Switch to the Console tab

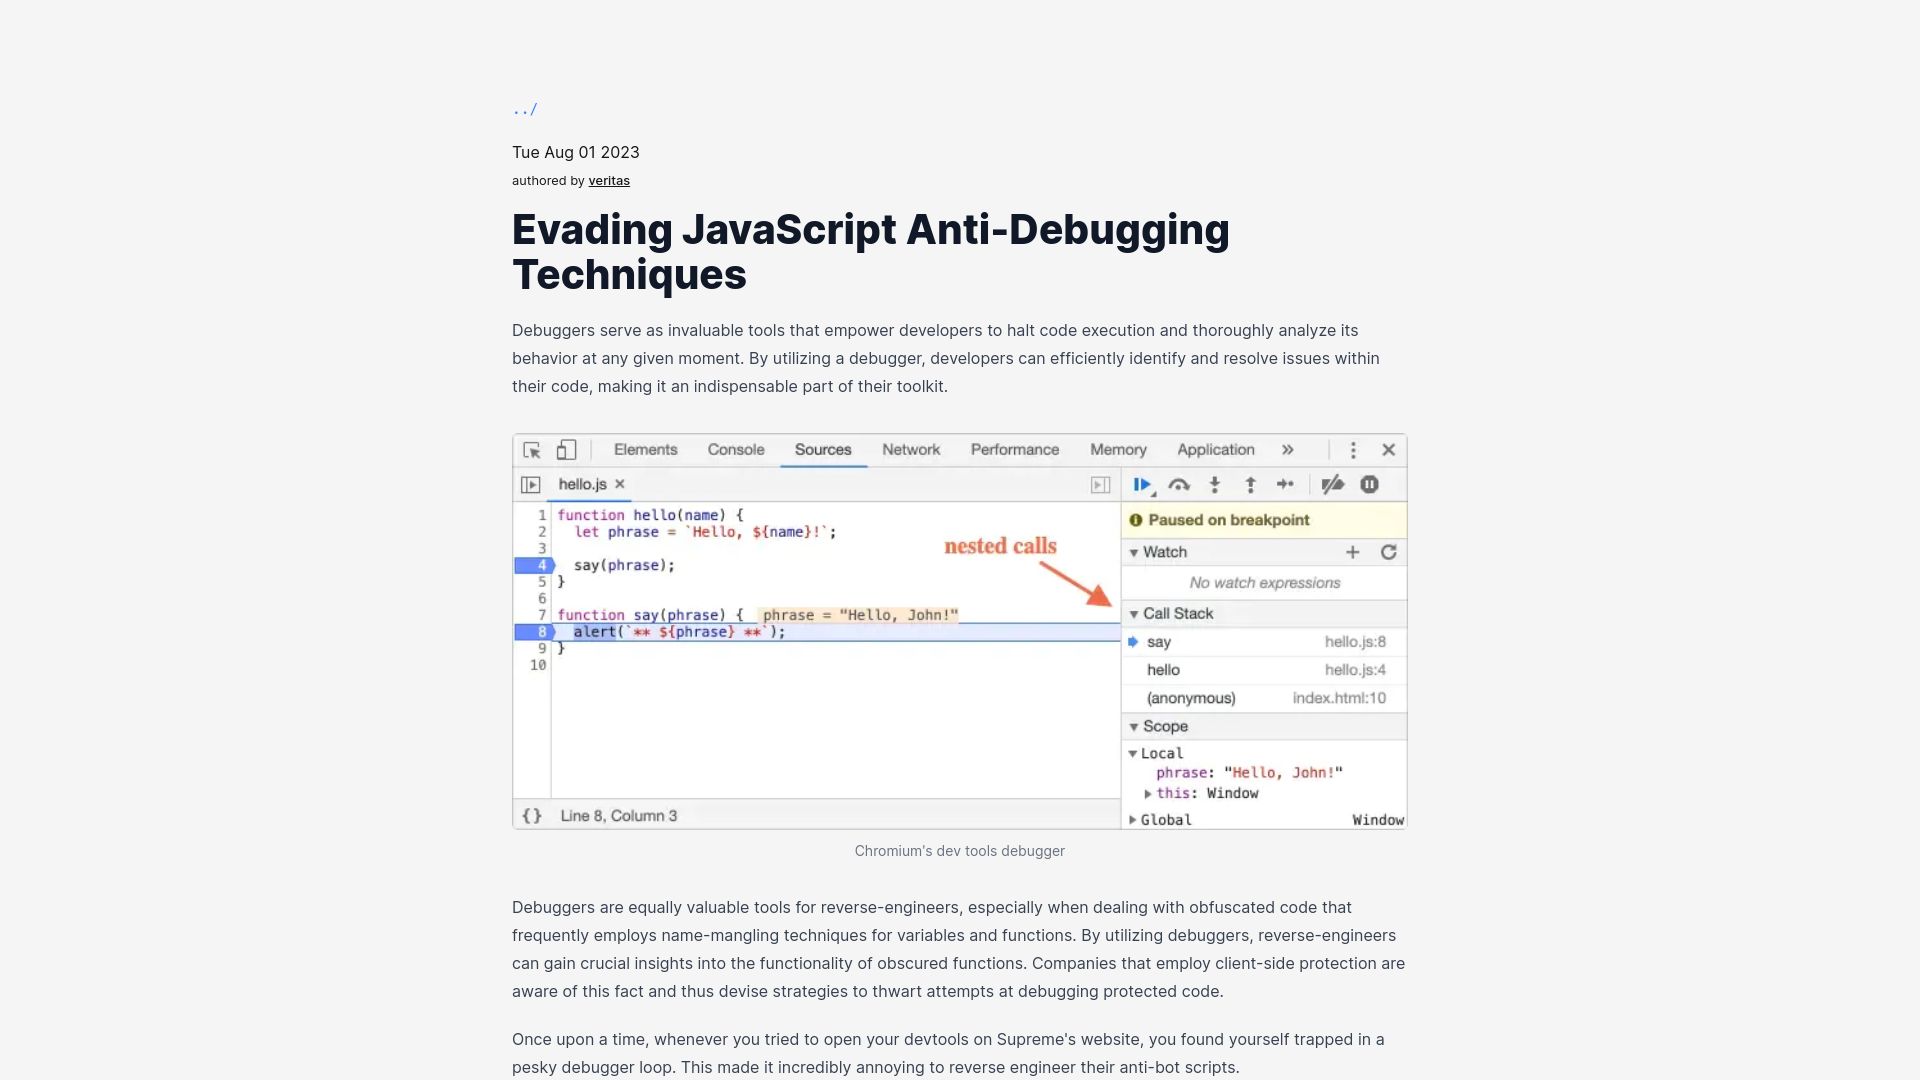(x=736, y=450)
